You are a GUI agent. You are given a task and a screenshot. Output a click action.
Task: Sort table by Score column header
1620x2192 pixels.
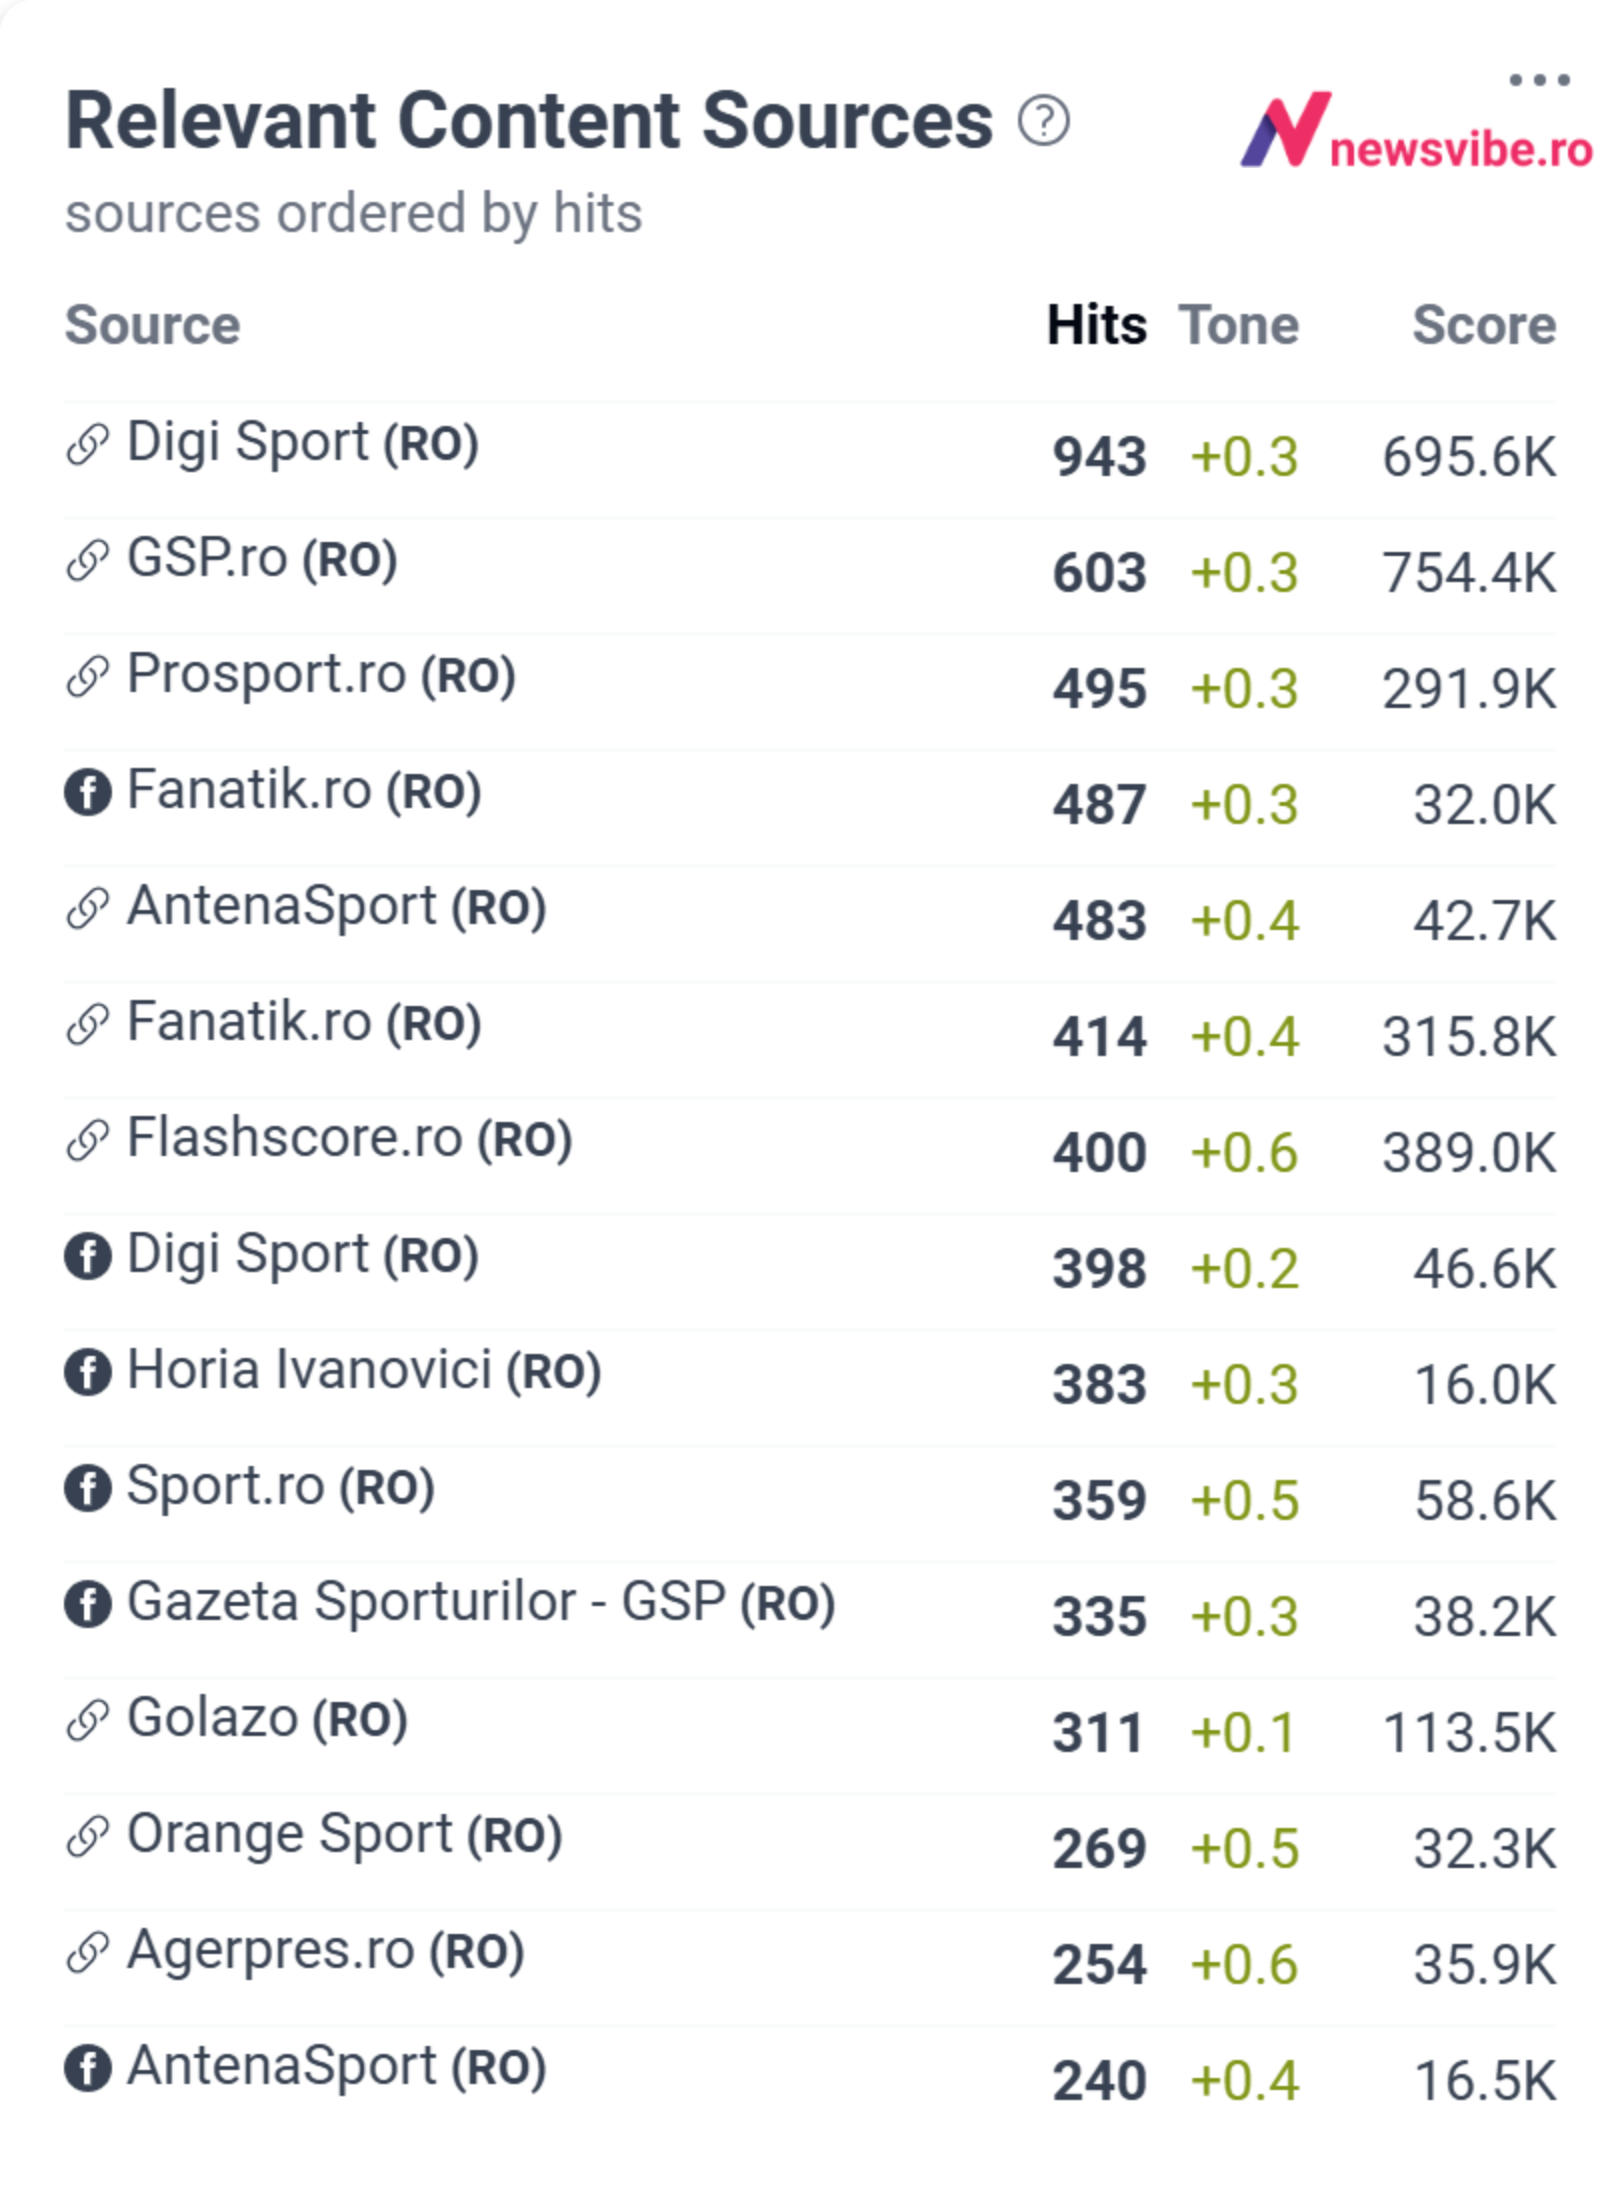click(x=1484, y=325)
